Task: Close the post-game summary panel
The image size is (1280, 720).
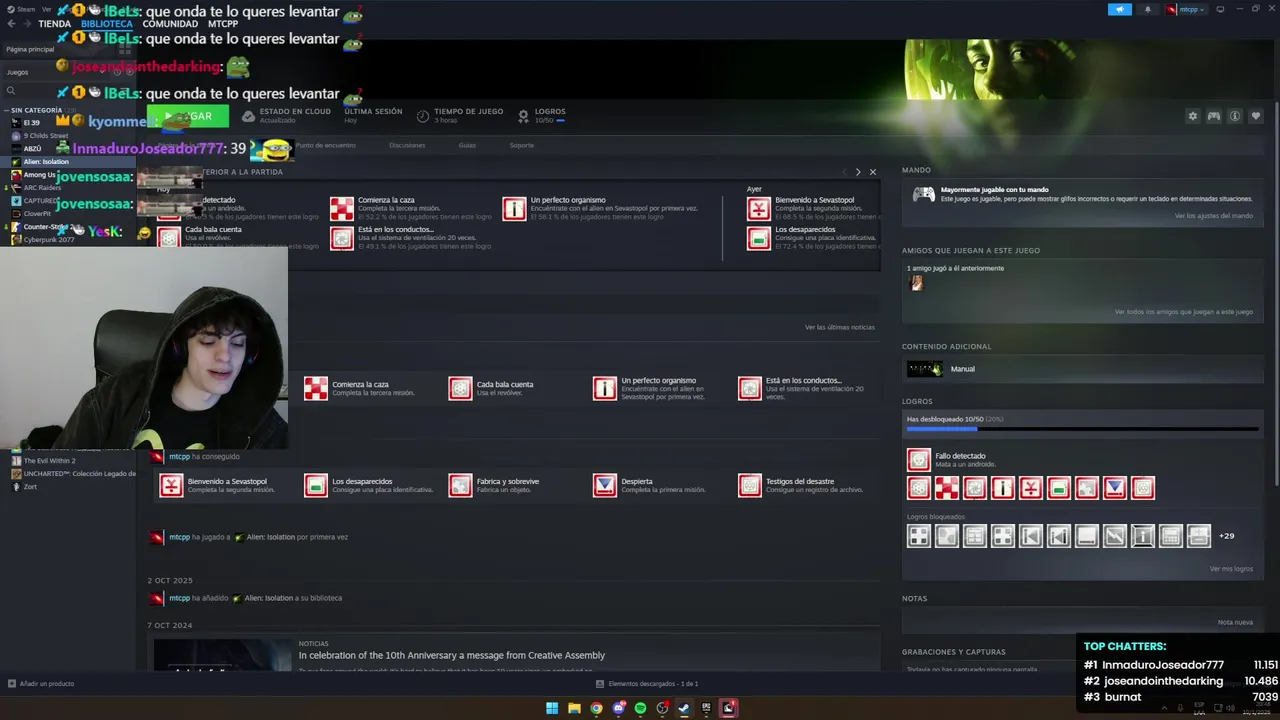Action: [873, 172]
